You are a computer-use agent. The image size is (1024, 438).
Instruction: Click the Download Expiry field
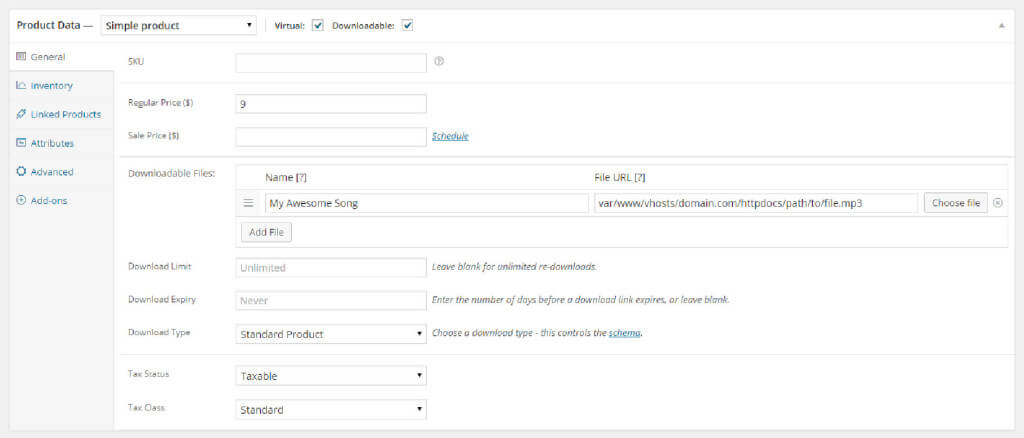330,301
